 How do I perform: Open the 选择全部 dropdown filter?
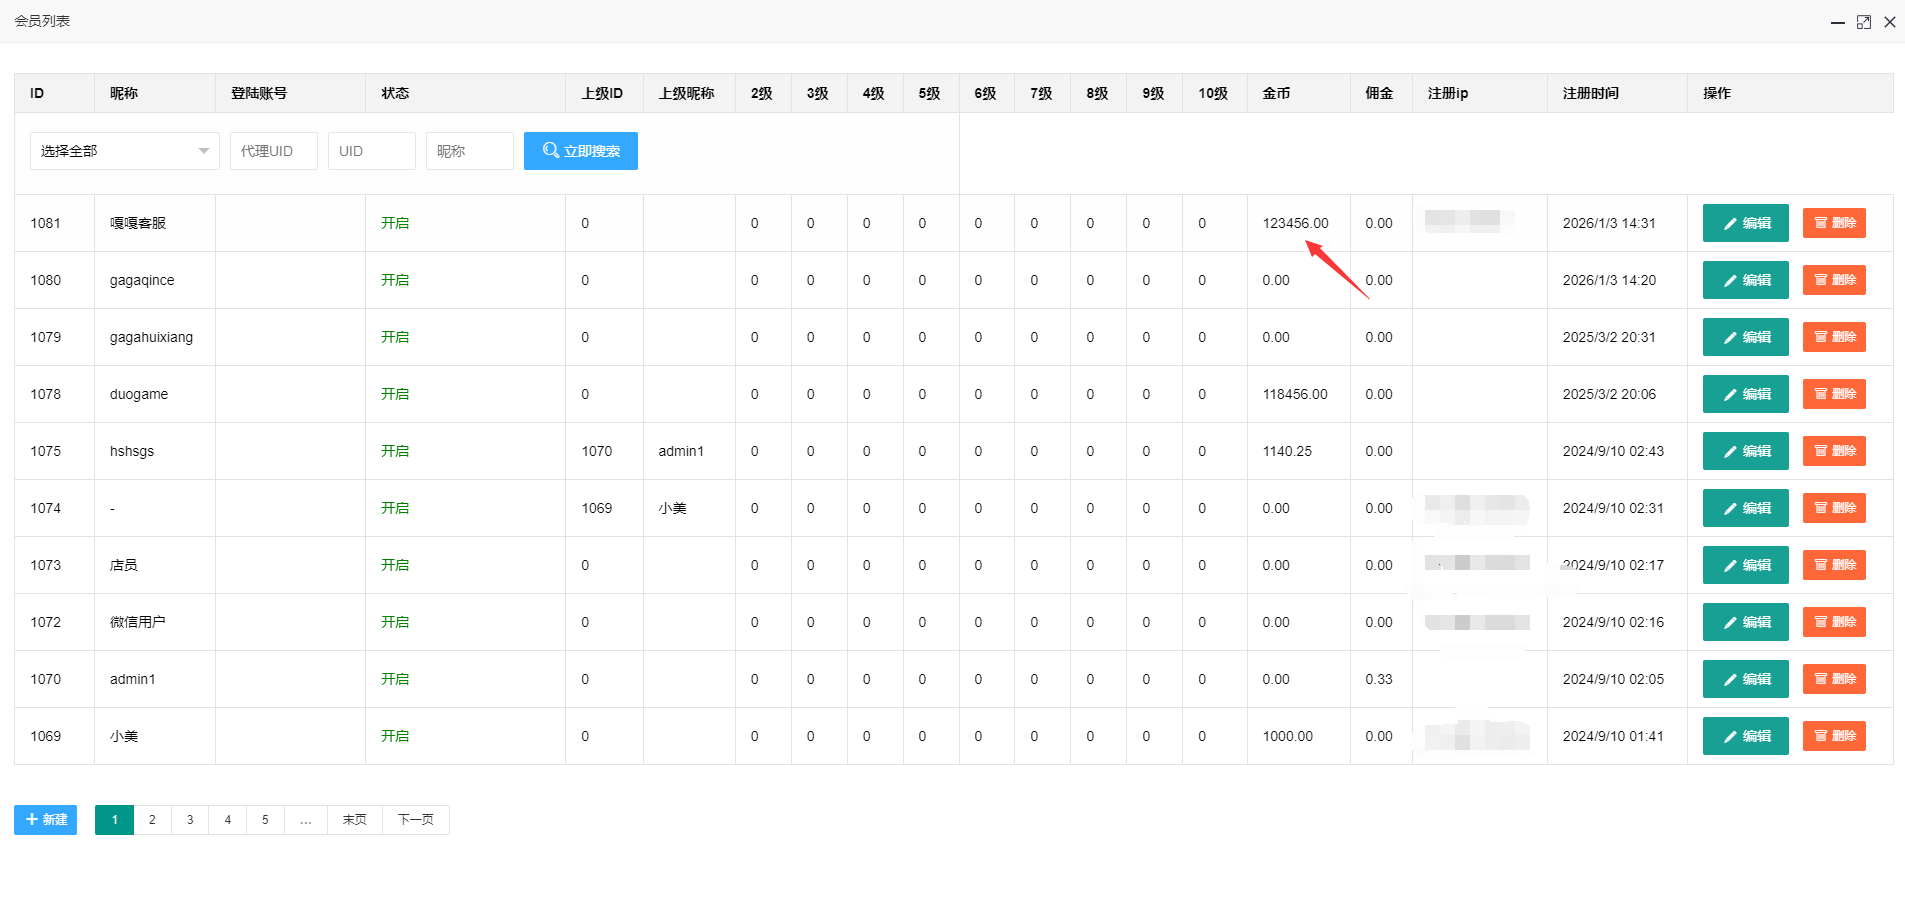pyautogui.click(x=124, y=151)
